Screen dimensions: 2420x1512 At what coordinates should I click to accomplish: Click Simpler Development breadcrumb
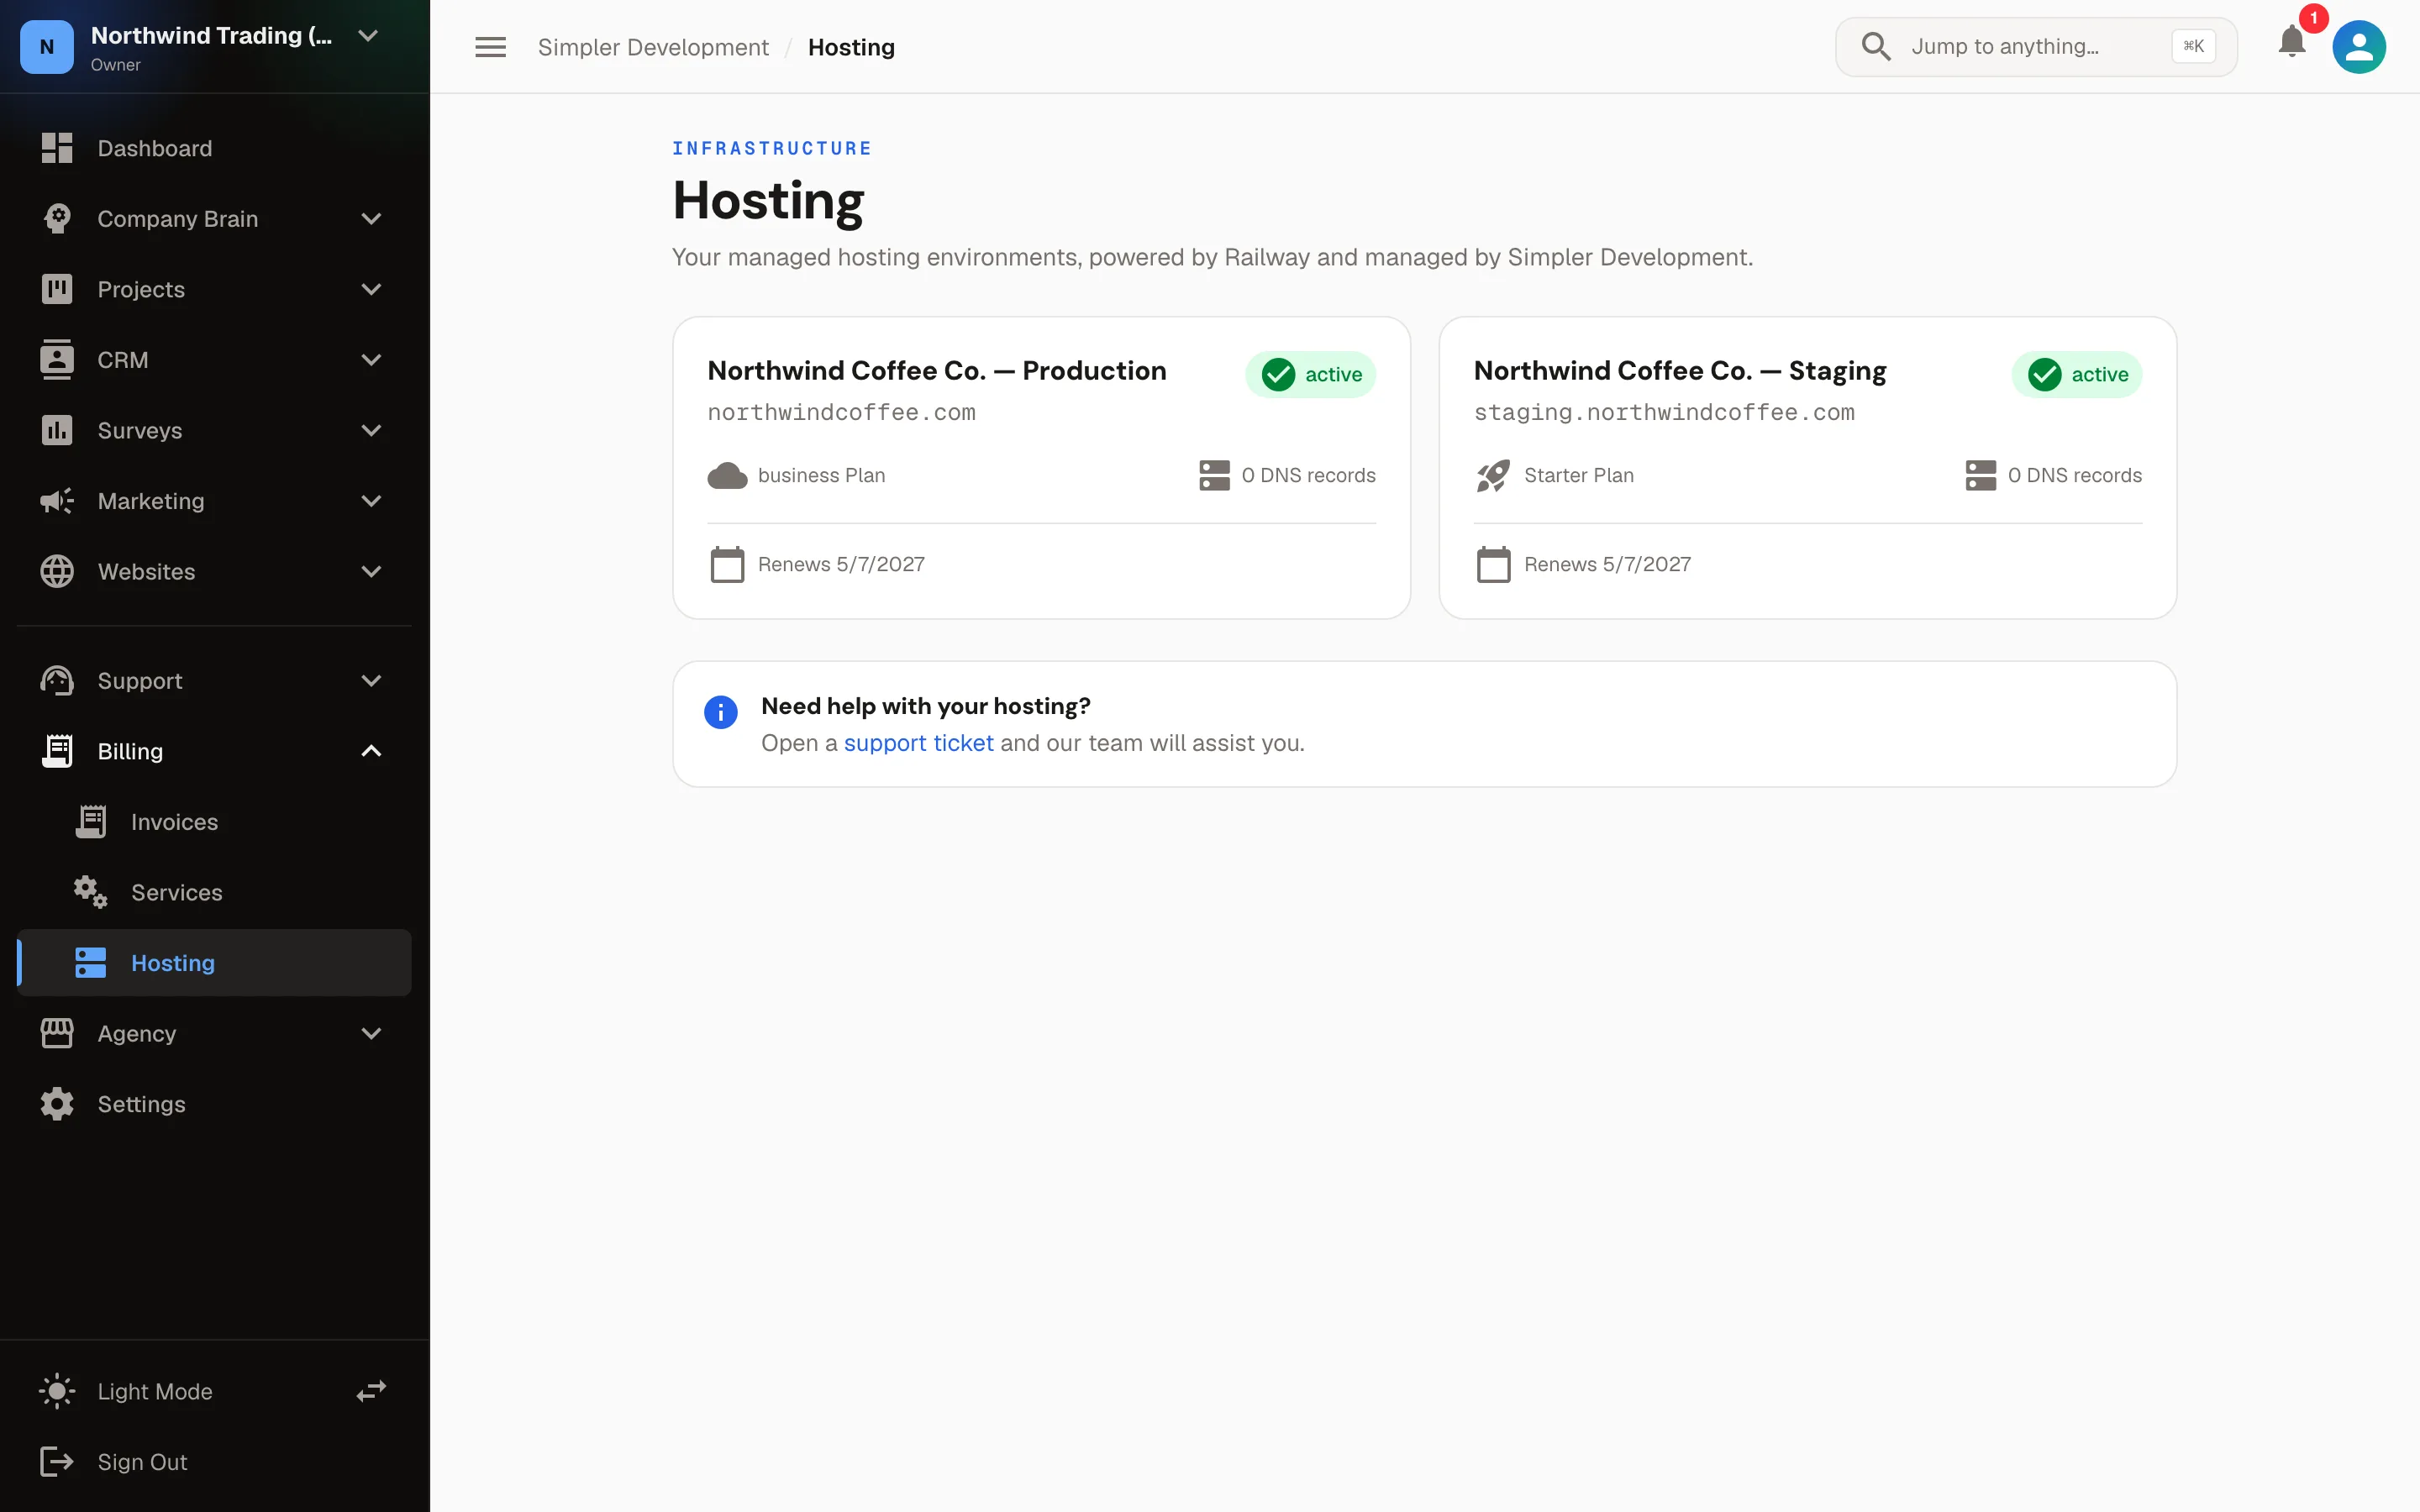(653, 47)
